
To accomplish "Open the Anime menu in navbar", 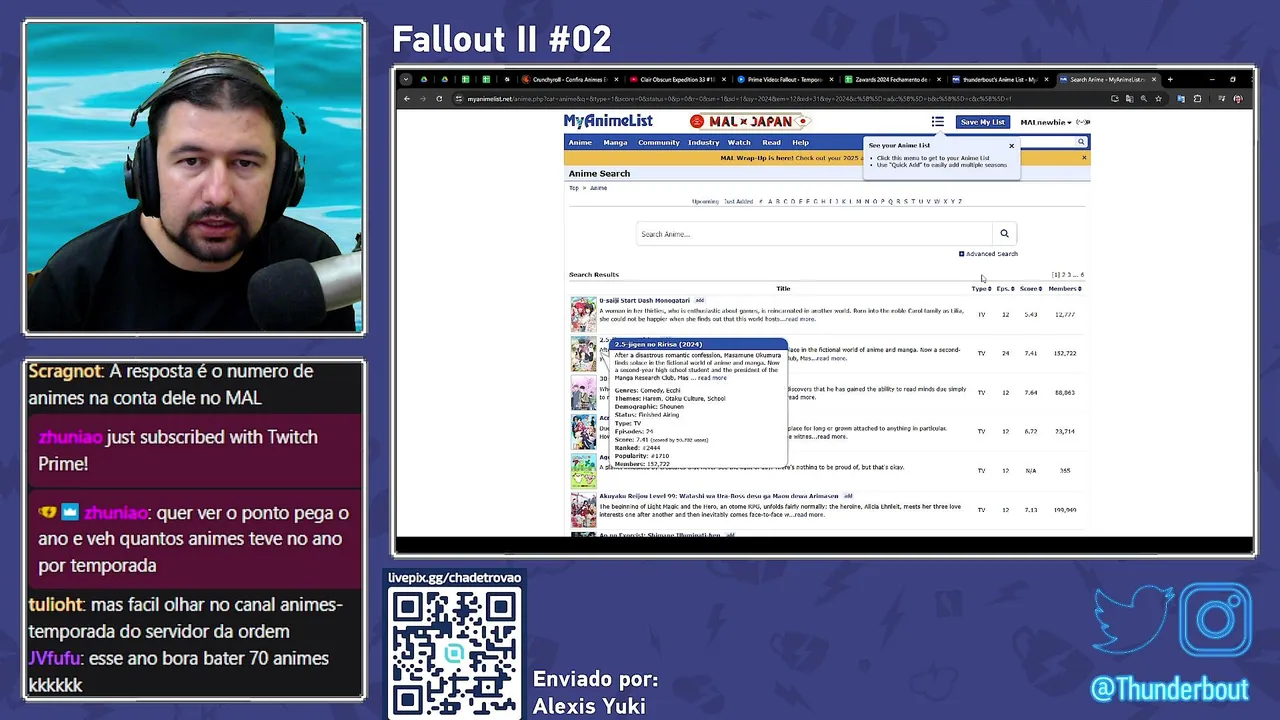I will tap(580, 142).
